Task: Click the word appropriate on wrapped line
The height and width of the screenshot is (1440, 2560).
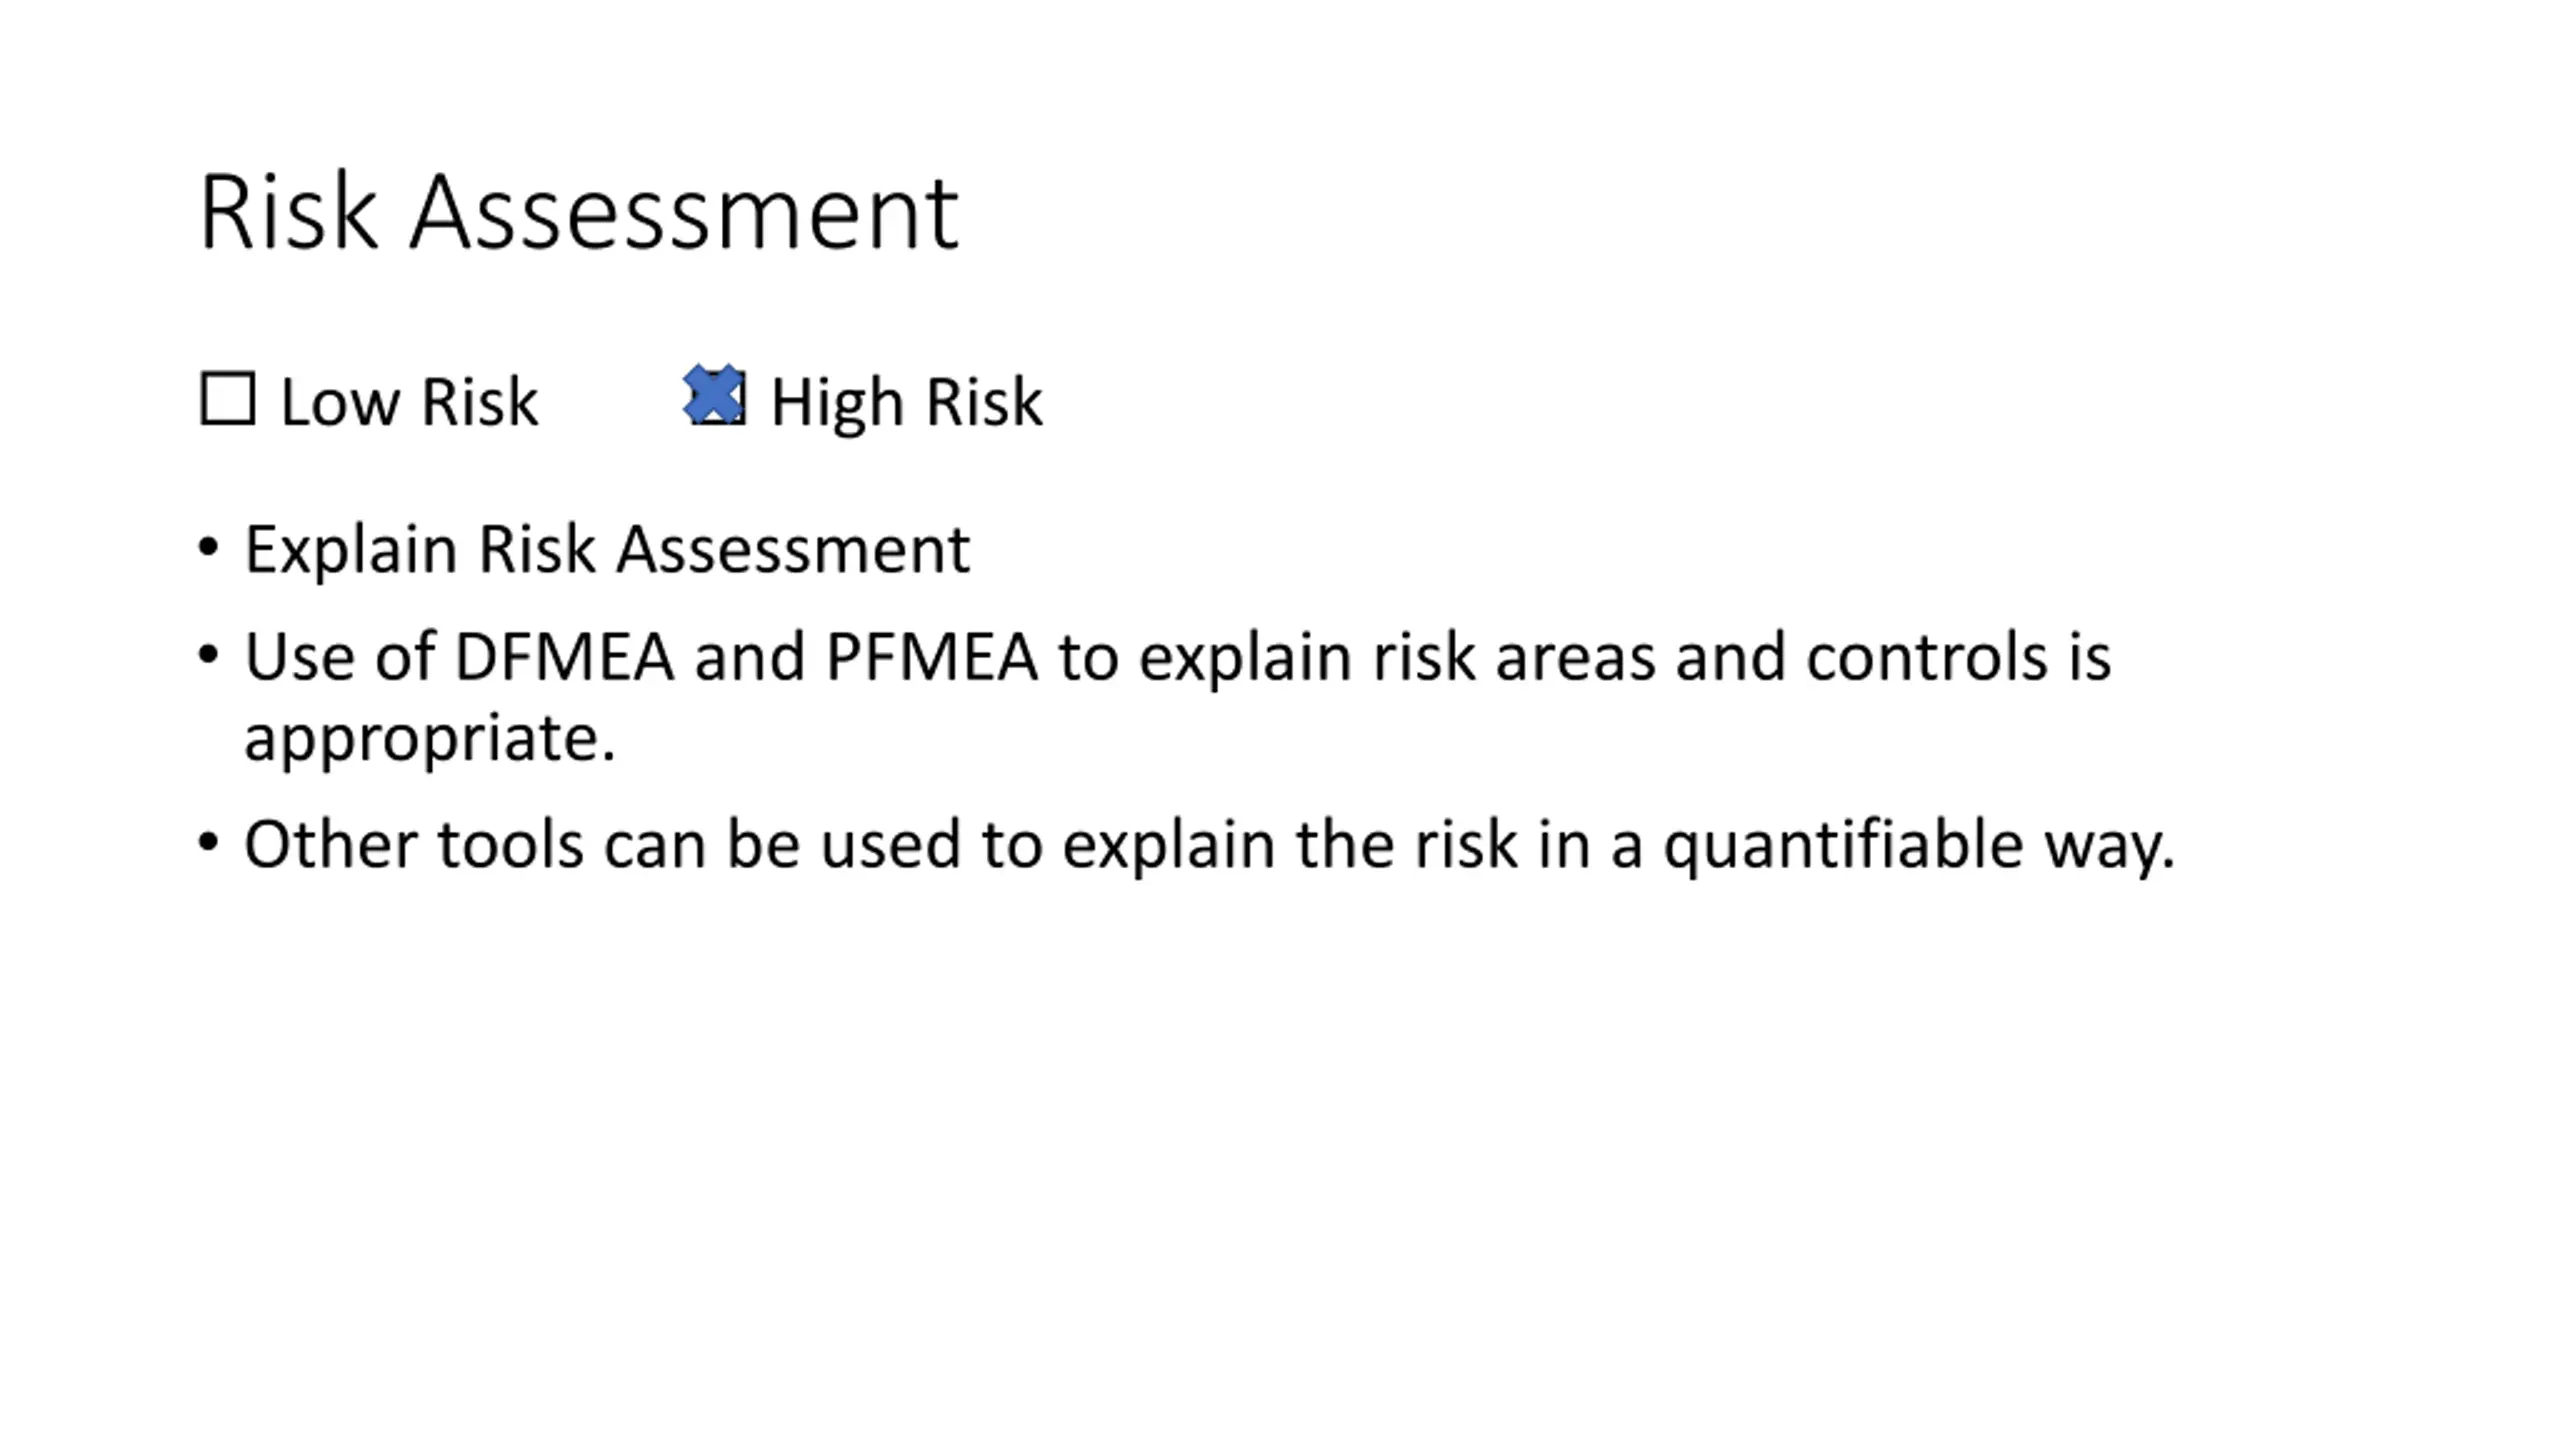Action: pyautogui.click(x=430, y=740)
